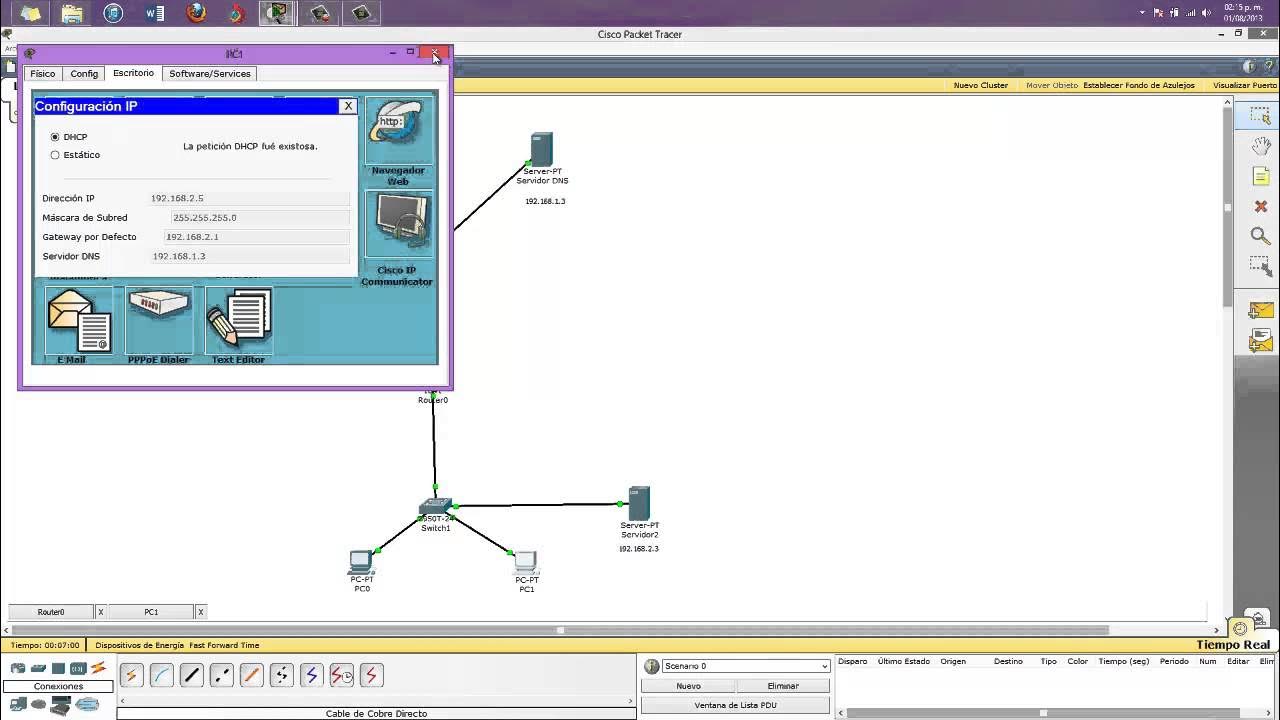Choose the Place Note tool
The height and width of the screenshot is (720, 1280).
tap(1260, 176)
